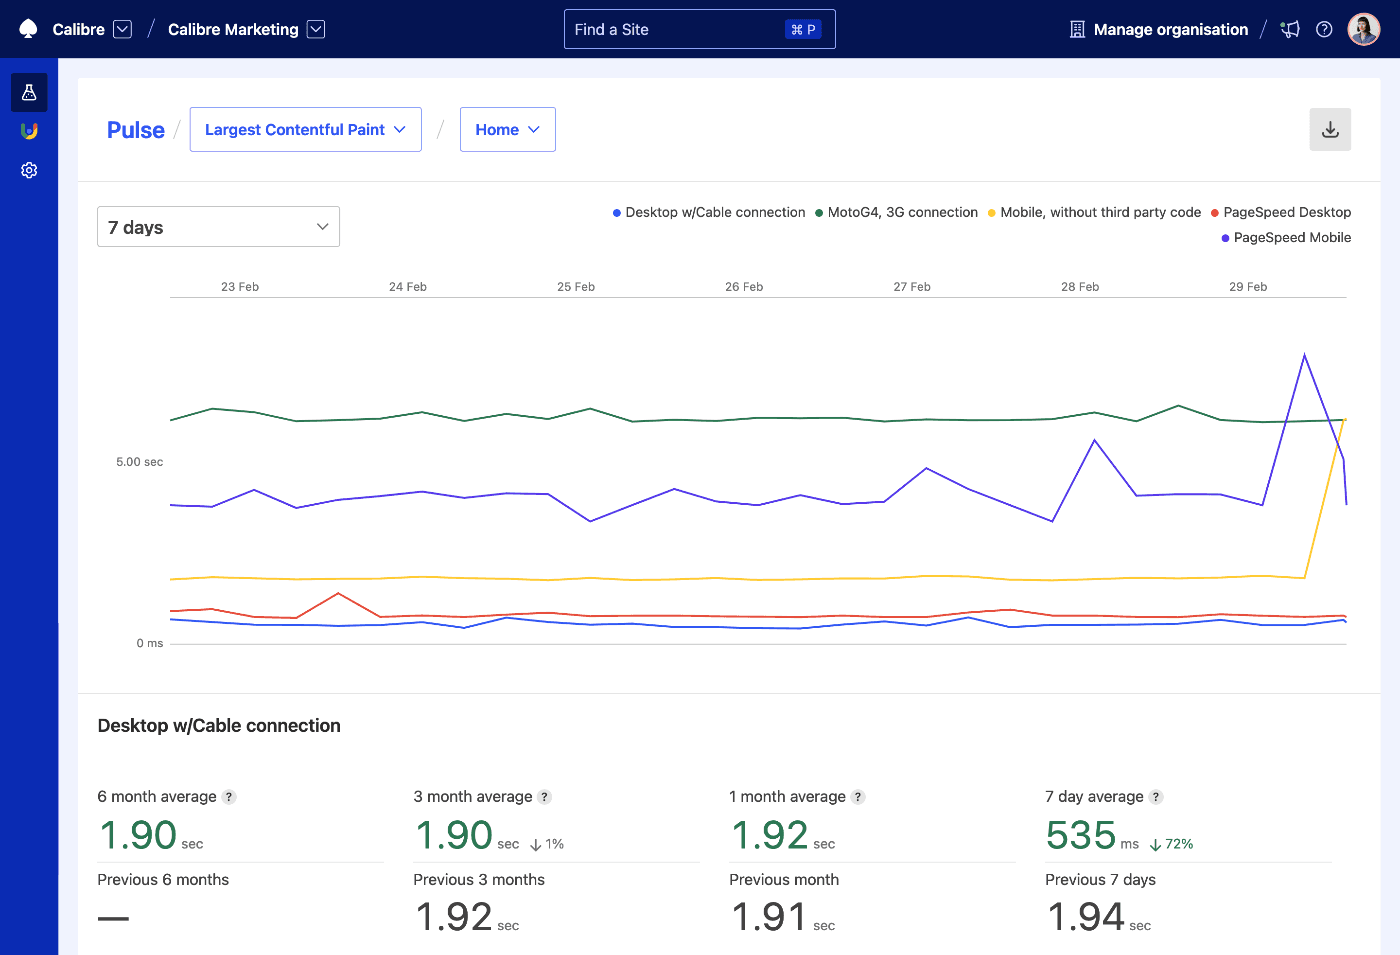This screenshot has height=955, width=1400.
Task: Click the Pulse breadcrumb link
Action: 135,129
